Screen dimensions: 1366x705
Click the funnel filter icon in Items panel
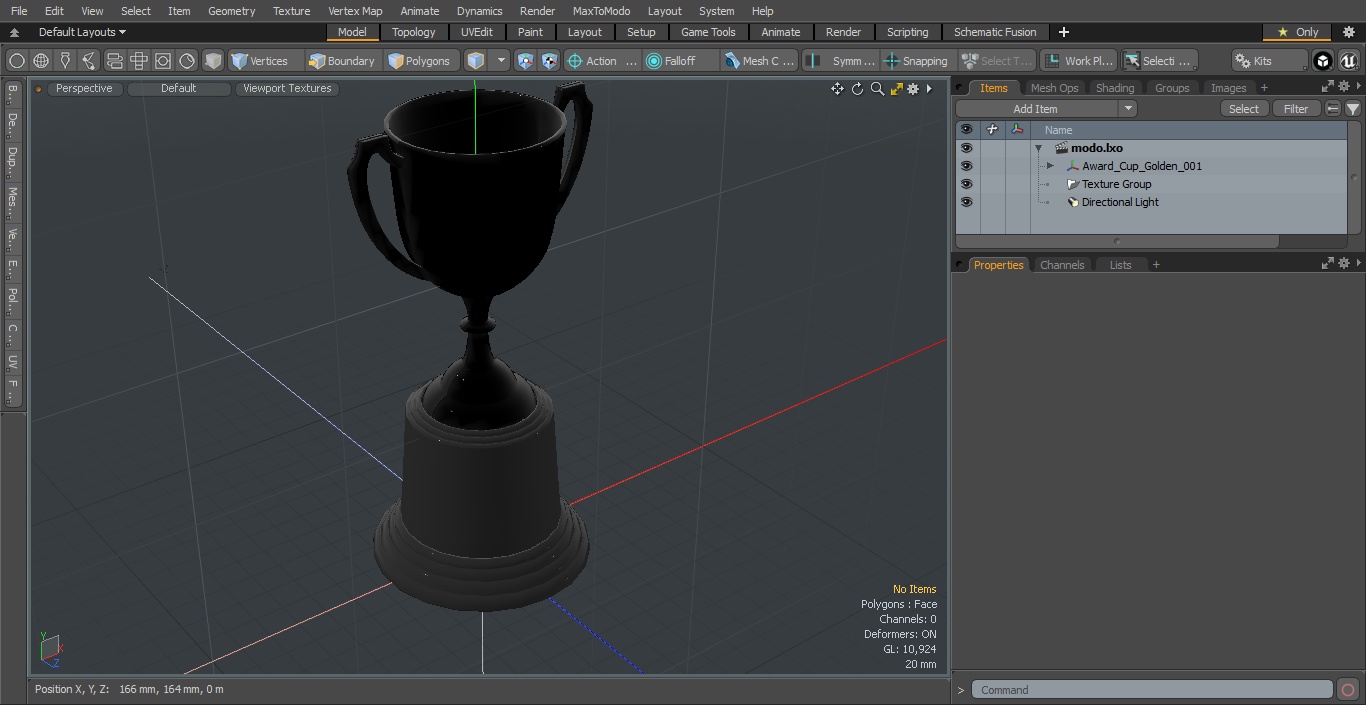pos(1352,109)
